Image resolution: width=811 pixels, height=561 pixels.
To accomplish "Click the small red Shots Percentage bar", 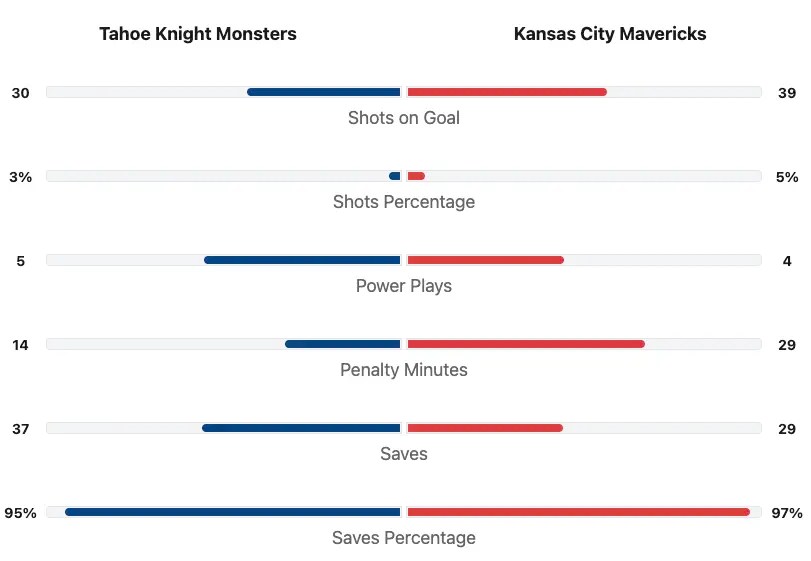I will 416,176.
